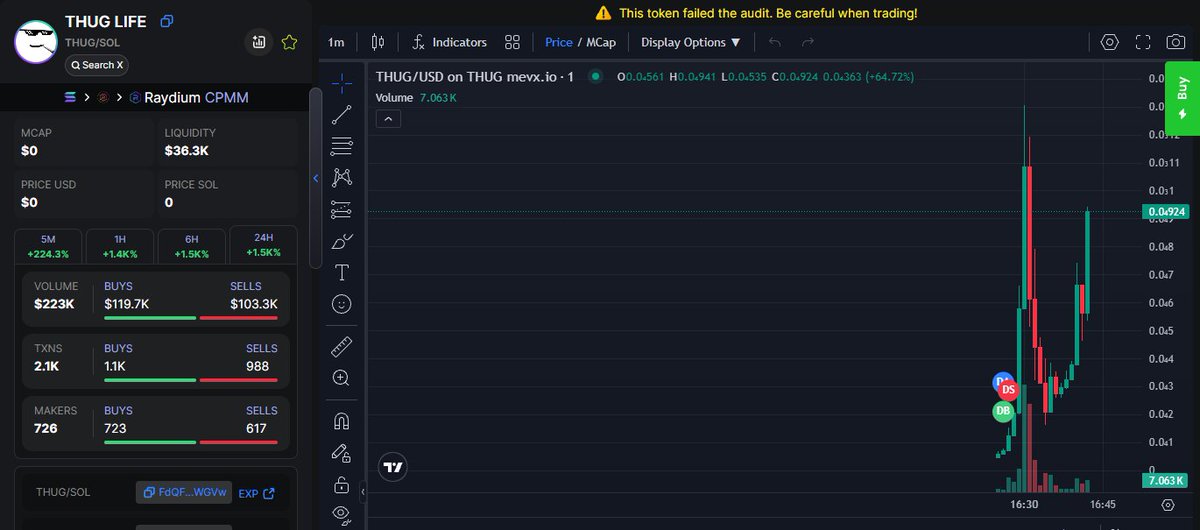Open the TradingView logo link
The height and width of the screenshot is (530, 1200).
tap(393, 466)
